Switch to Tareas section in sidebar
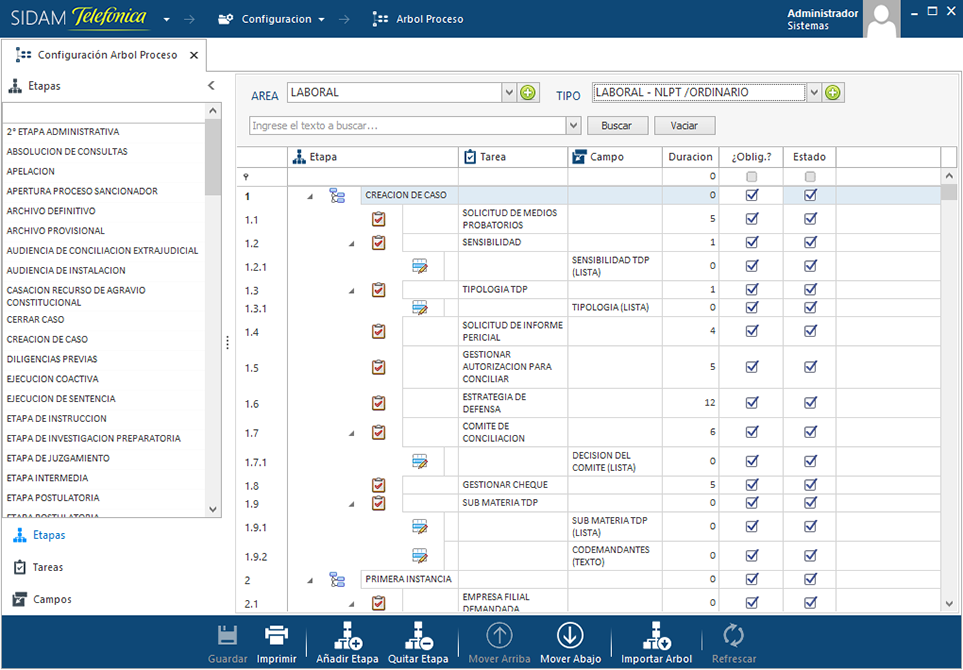This screenshot has width=963, height=670. [x=47, y=567]
